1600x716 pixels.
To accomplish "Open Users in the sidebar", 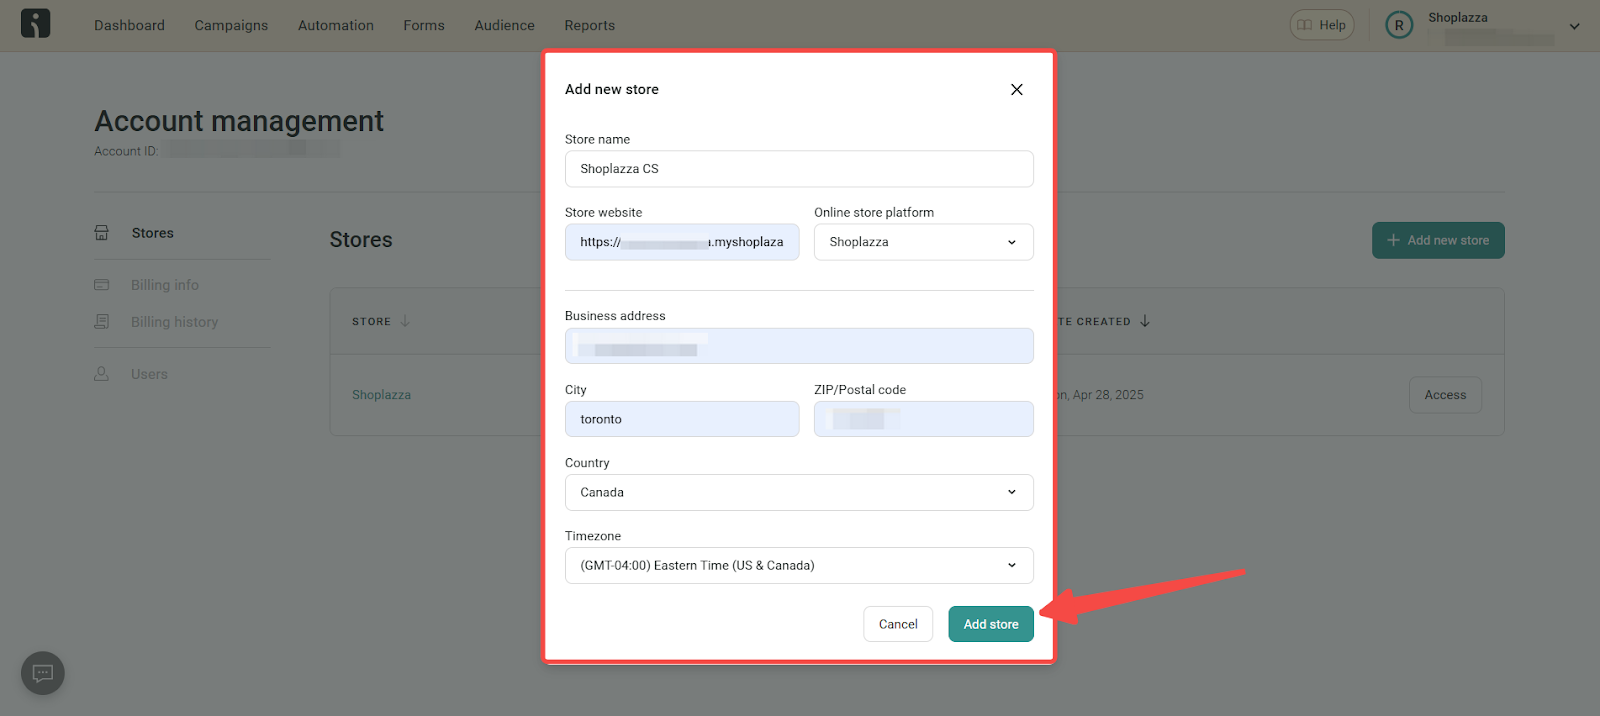I will click(149, 374).
